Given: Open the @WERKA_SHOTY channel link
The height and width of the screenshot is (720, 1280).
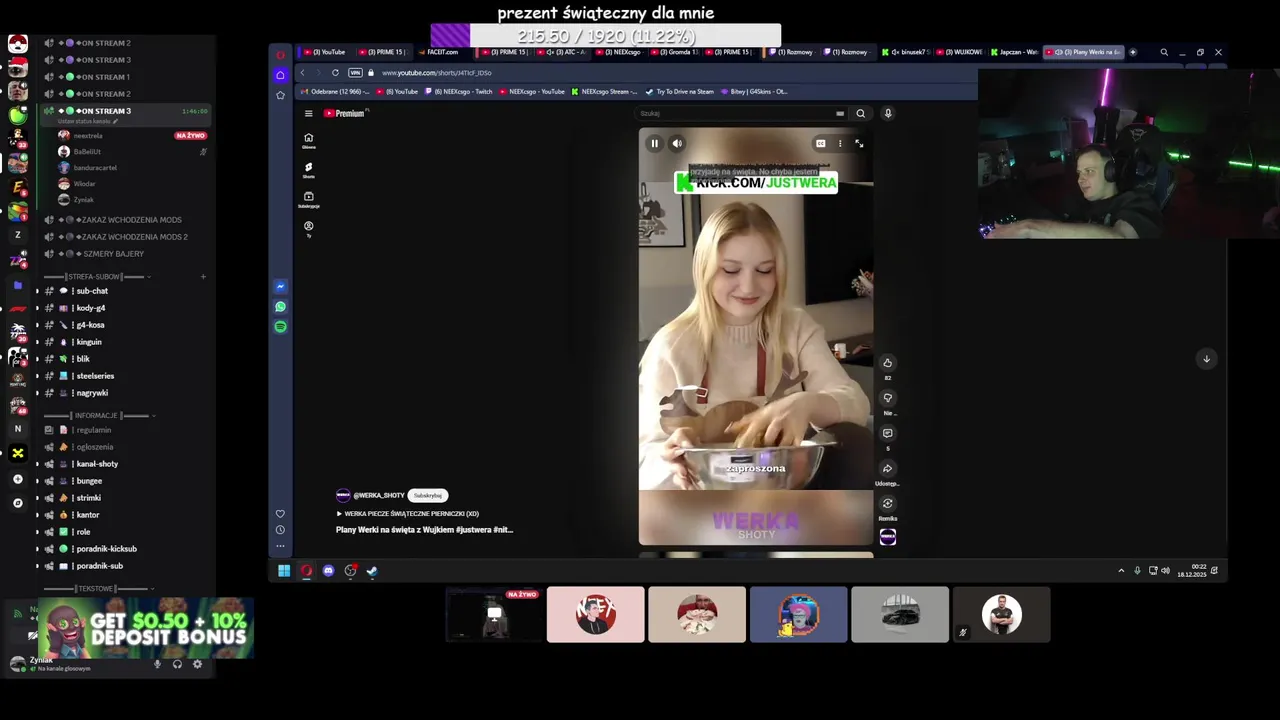Looking at the screenshot, I should 378,495.
